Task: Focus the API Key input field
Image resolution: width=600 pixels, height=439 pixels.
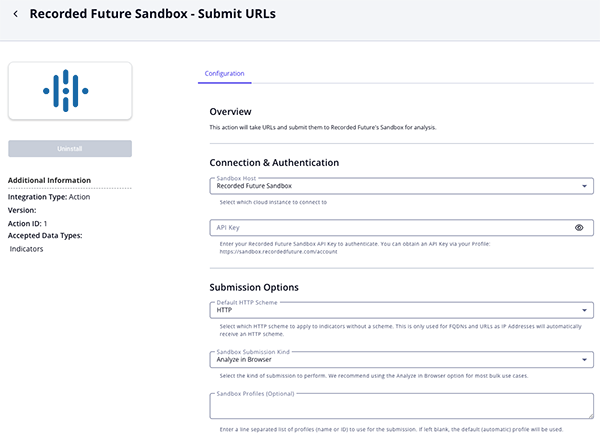Action: tap(401, 228)
